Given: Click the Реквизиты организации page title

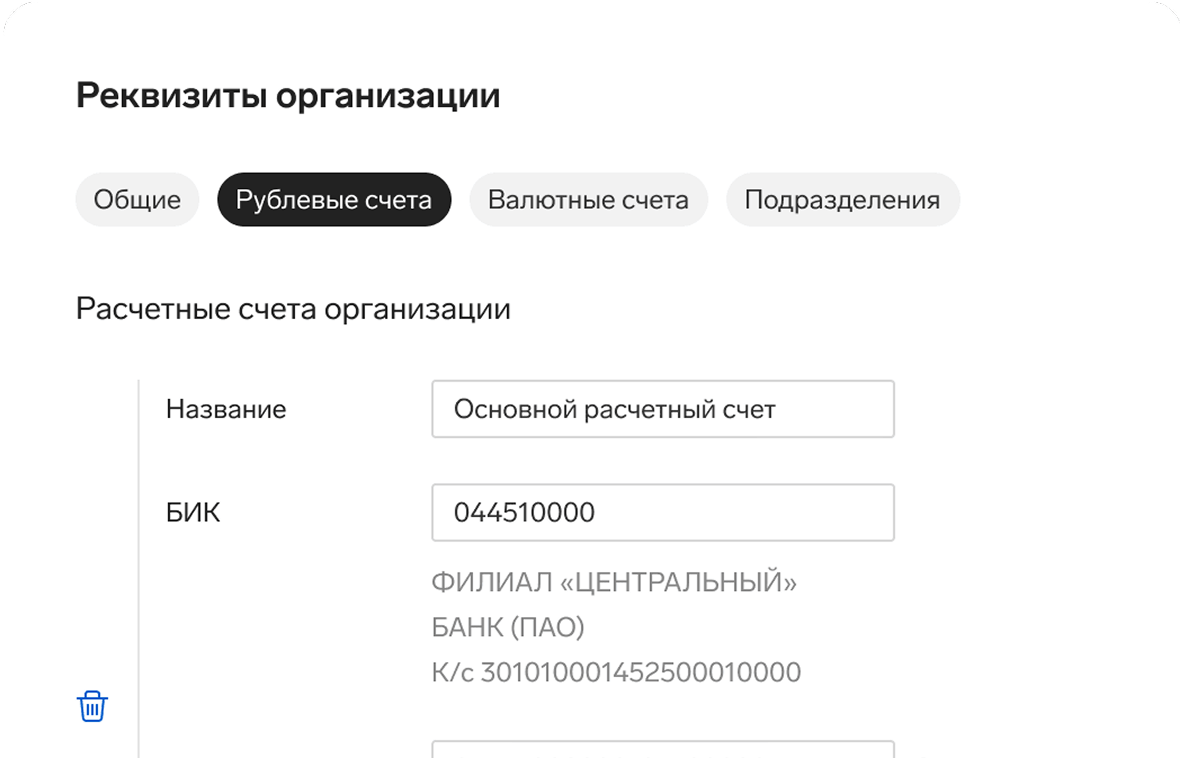Looking at the screenshot, I should click(287, 94).
